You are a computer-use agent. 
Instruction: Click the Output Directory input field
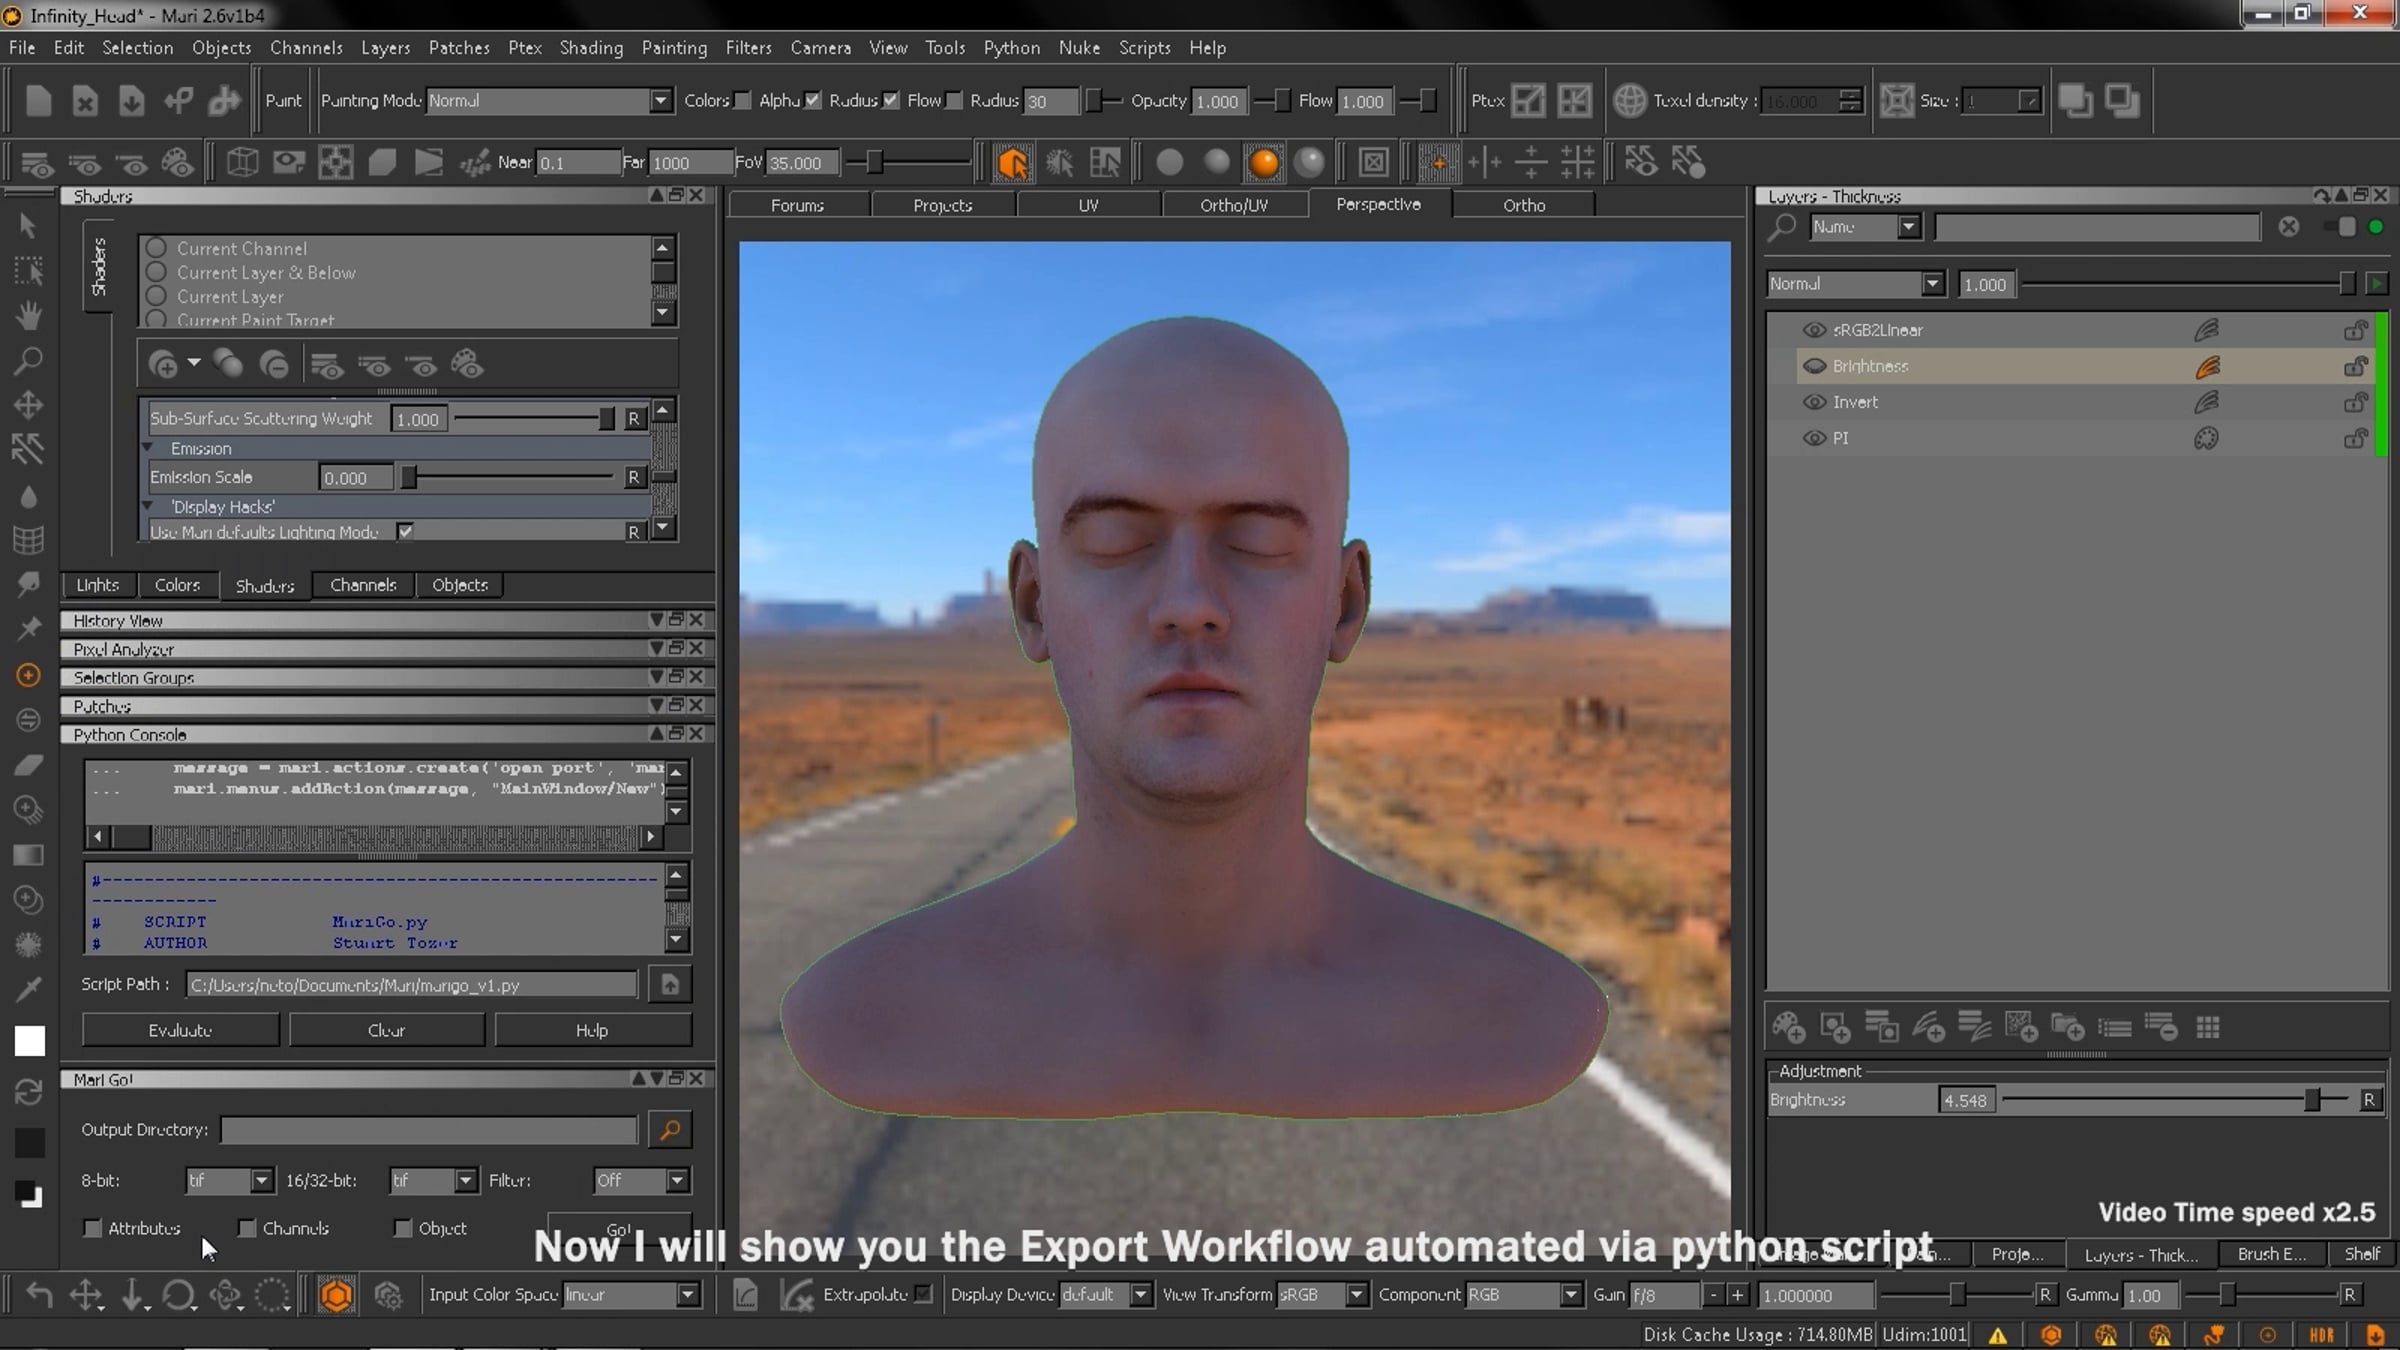(x=428, y=1130)
